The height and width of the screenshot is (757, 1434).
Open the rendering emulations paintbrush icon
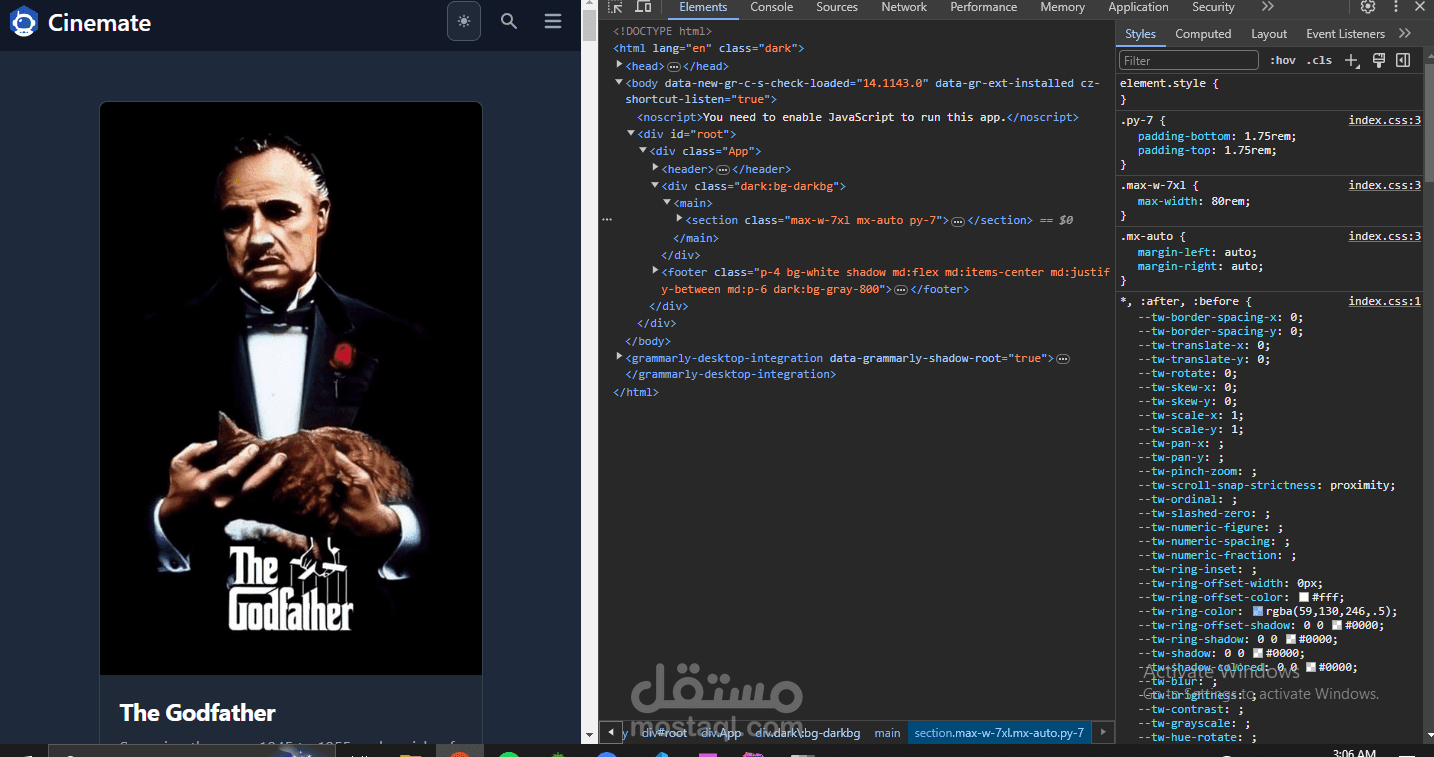click(1378, 60)
